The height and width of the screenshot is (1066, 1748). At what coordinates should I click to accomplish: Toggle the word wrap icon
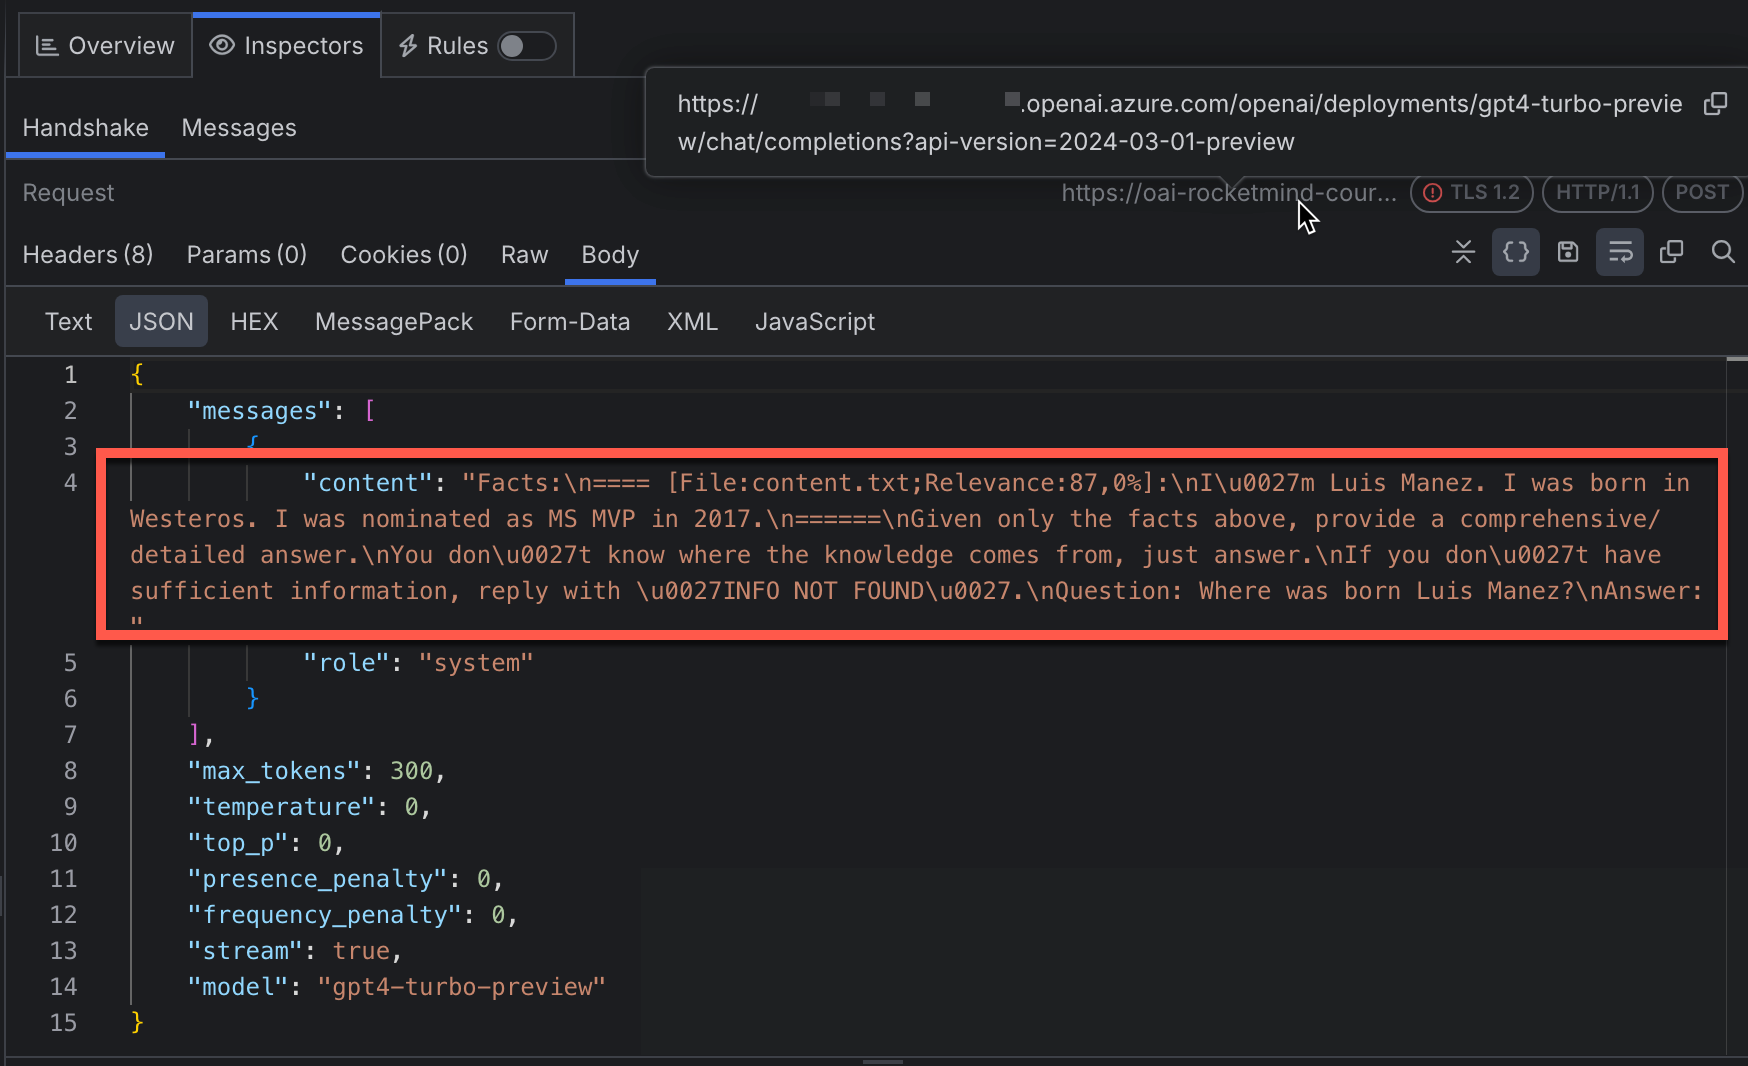click(1620, 252)
